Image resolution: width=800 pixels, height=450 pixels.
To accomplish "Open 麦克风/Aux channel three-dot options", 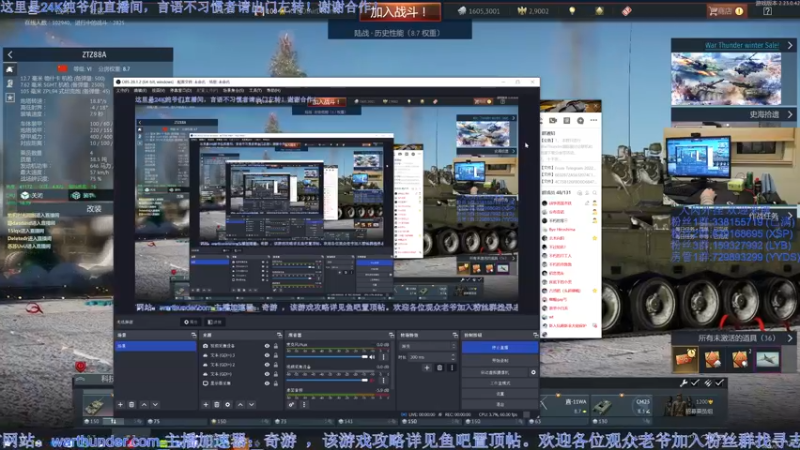I will [384, 357].
